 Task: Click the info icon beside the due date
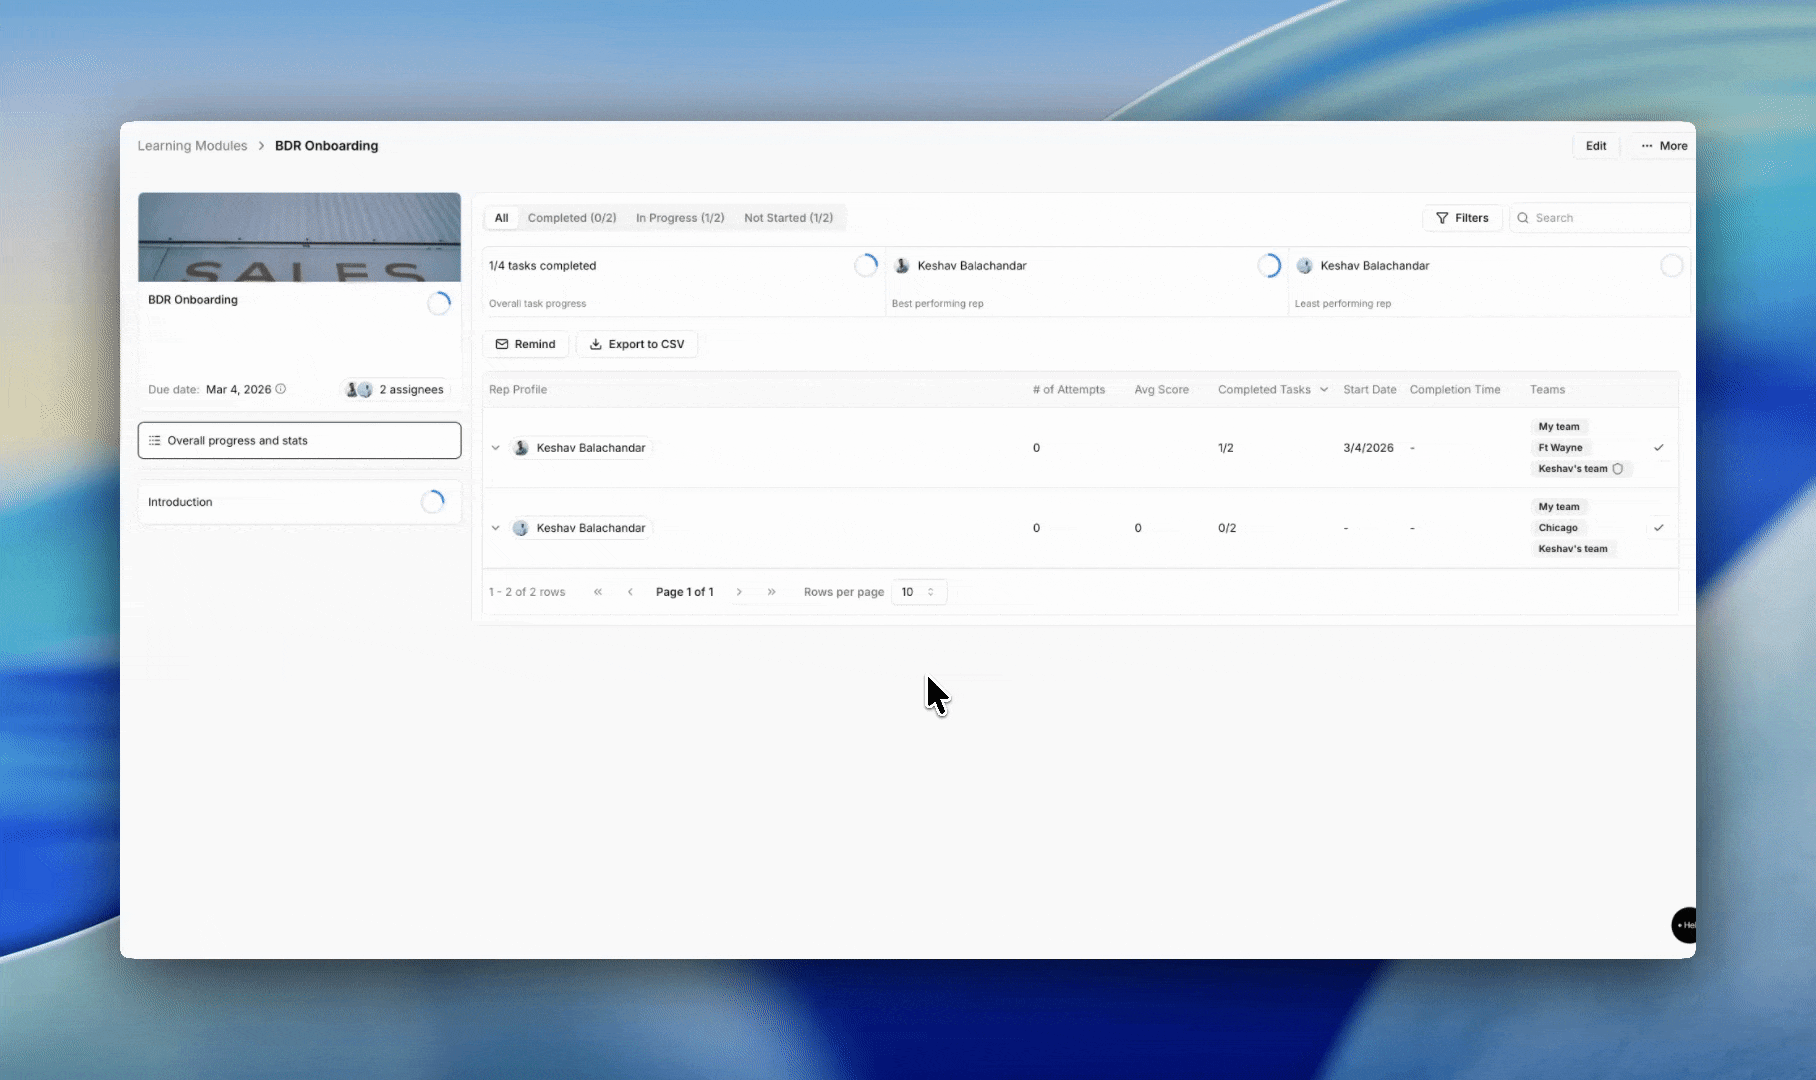coord(281,389)
